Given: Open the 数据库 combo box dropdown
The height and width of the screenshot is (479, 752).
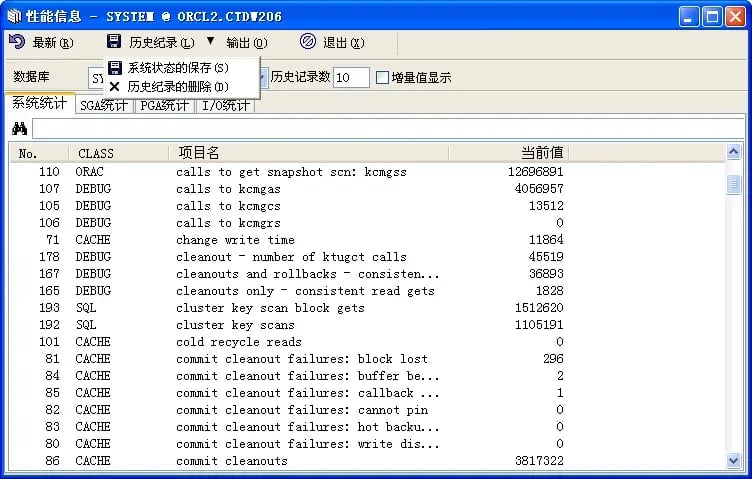Looking at the screenshot, I should point(262,77).
